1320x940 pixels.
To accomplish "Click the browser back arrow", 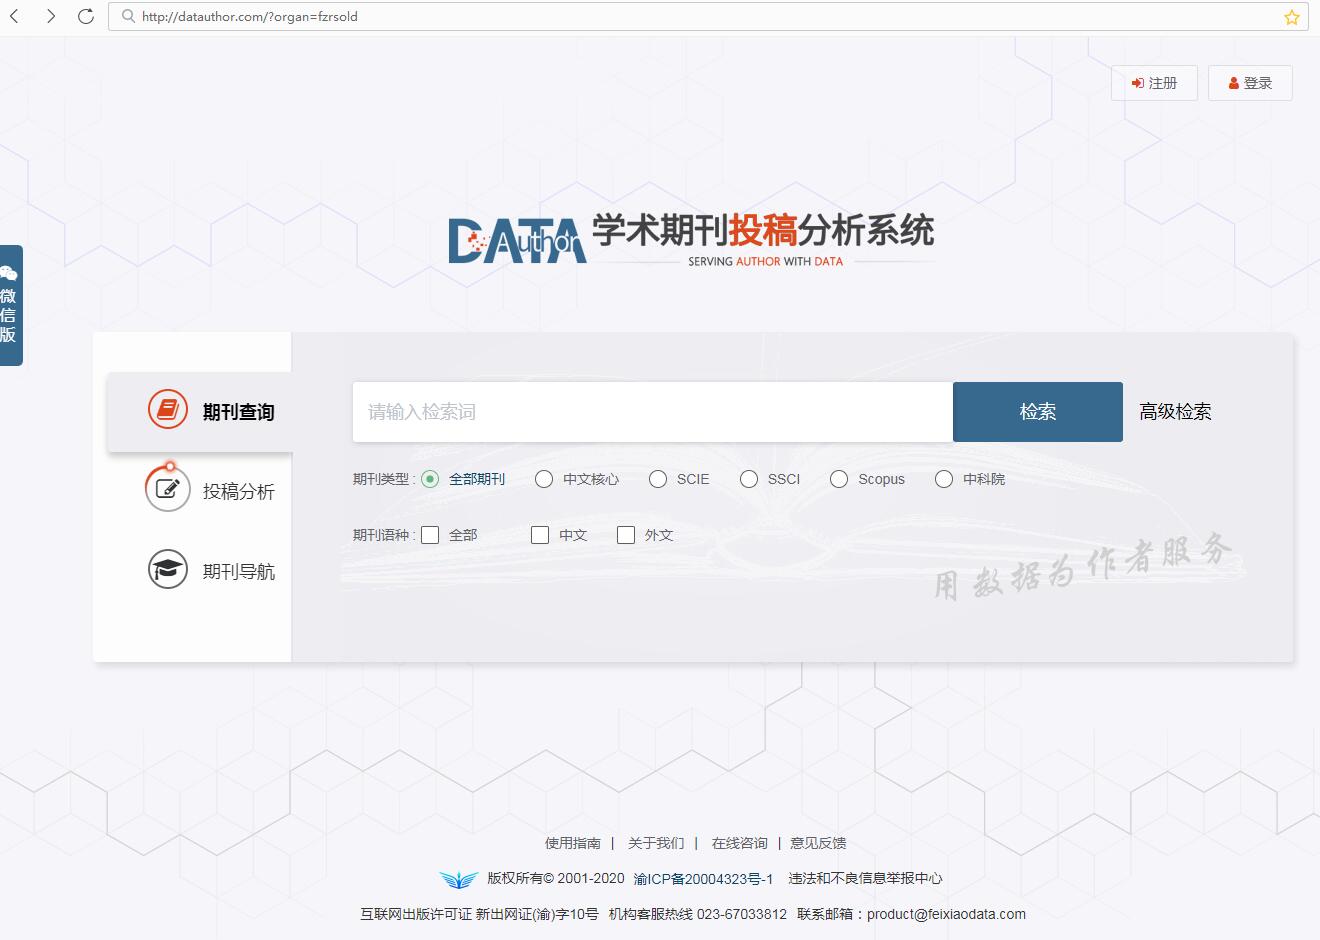I will [15, 16].
